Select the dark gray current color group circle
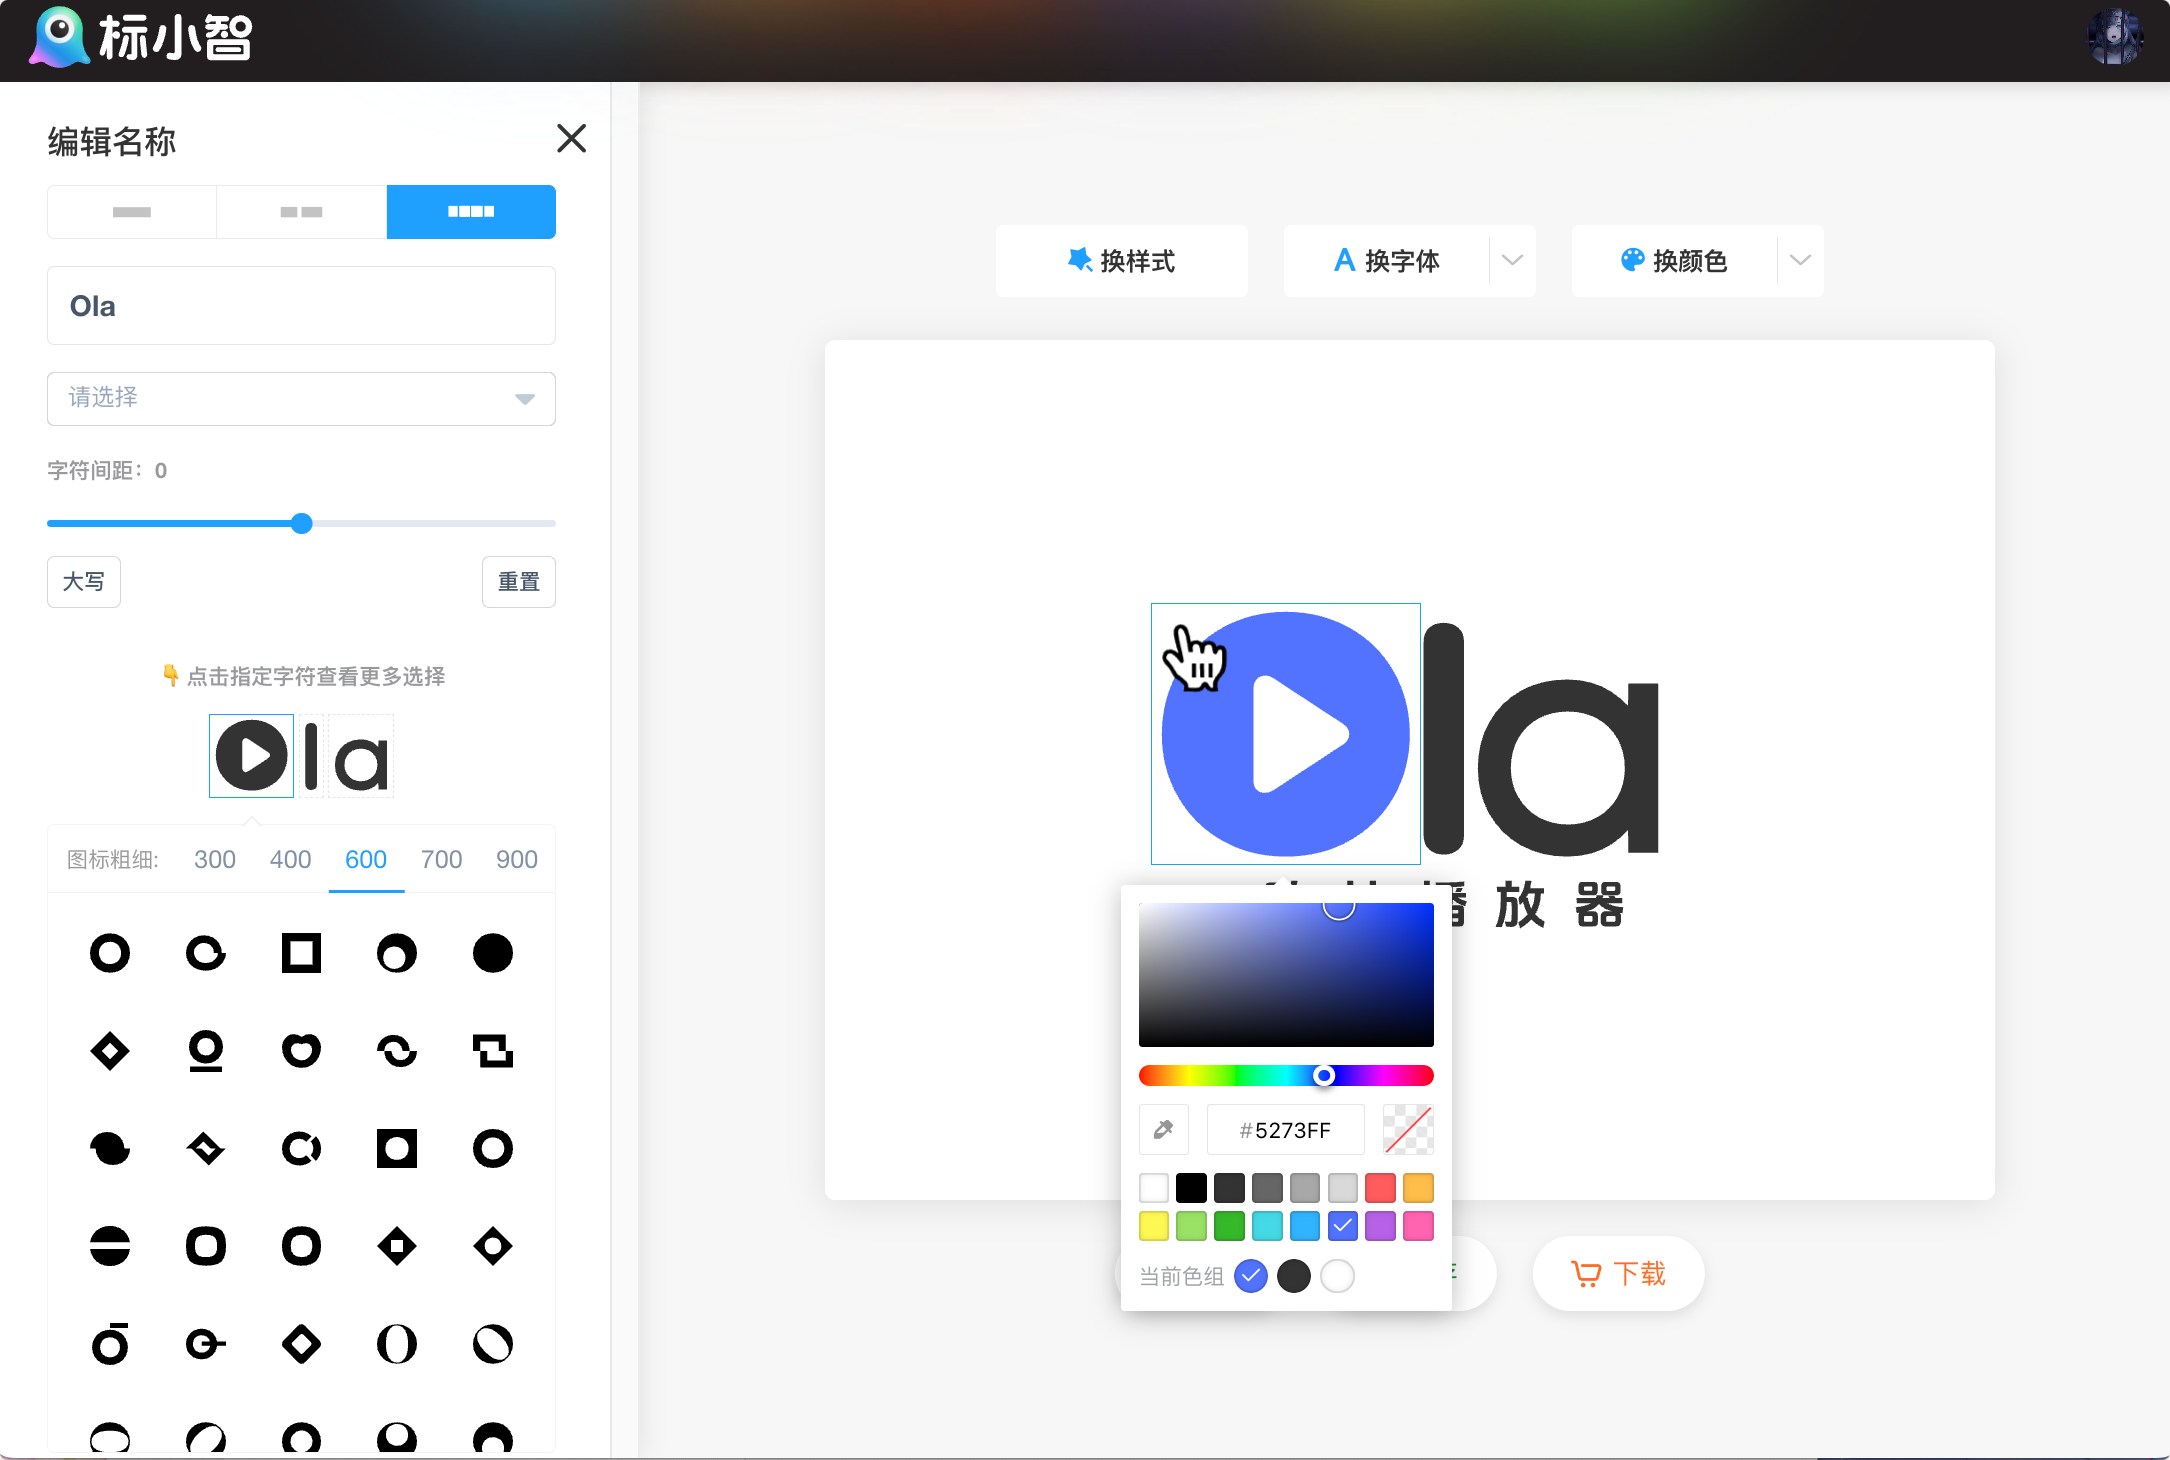The image size is (2170, 1460). click(1293, 1276)
